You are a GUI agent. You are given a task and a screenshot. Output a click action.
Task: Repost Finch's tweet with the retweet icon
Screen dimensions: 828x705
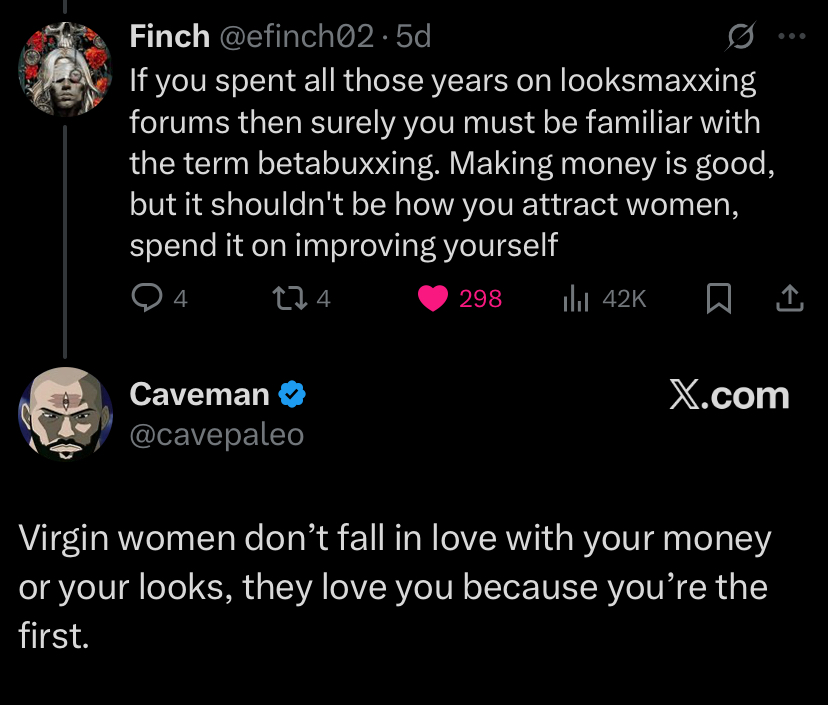pyautogui.click(x=286, y=298)
